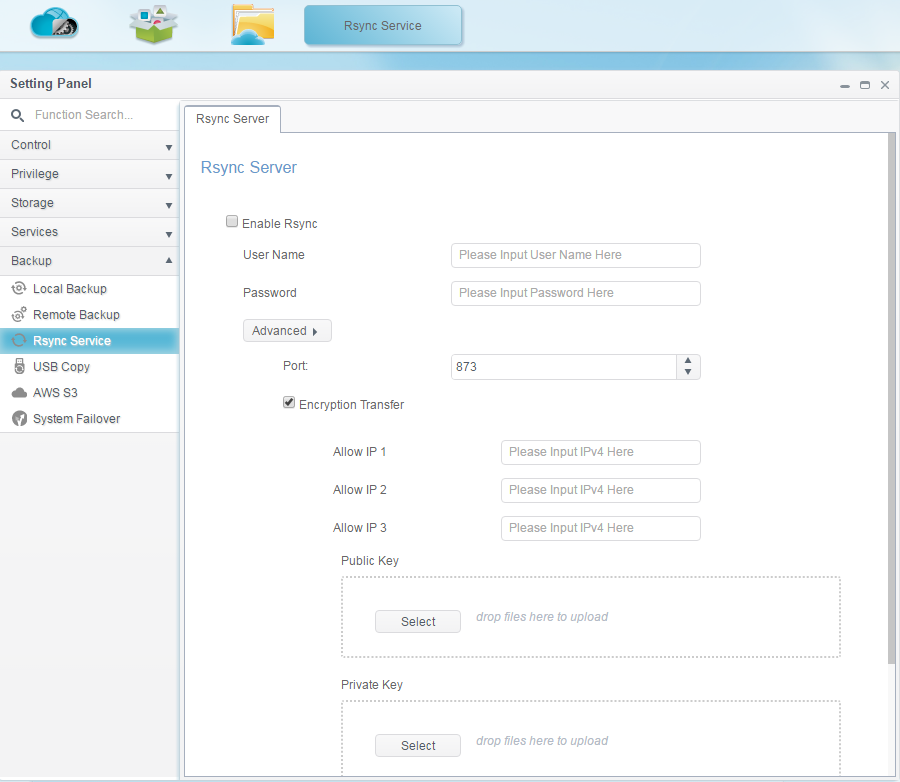Click the Local Backup sidebar icon
The image size is (900, 782).
[x=18, y=289]
